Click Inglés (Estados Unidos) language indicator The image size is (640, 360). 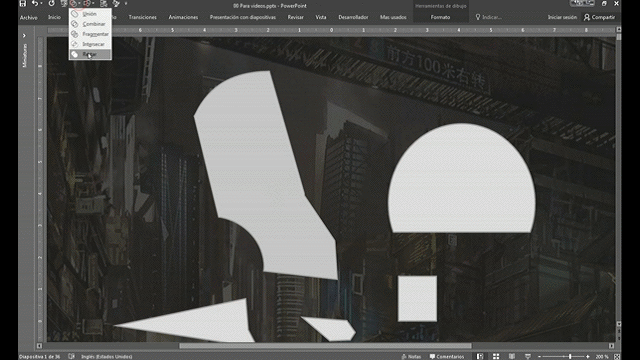(x=106, y=356)
